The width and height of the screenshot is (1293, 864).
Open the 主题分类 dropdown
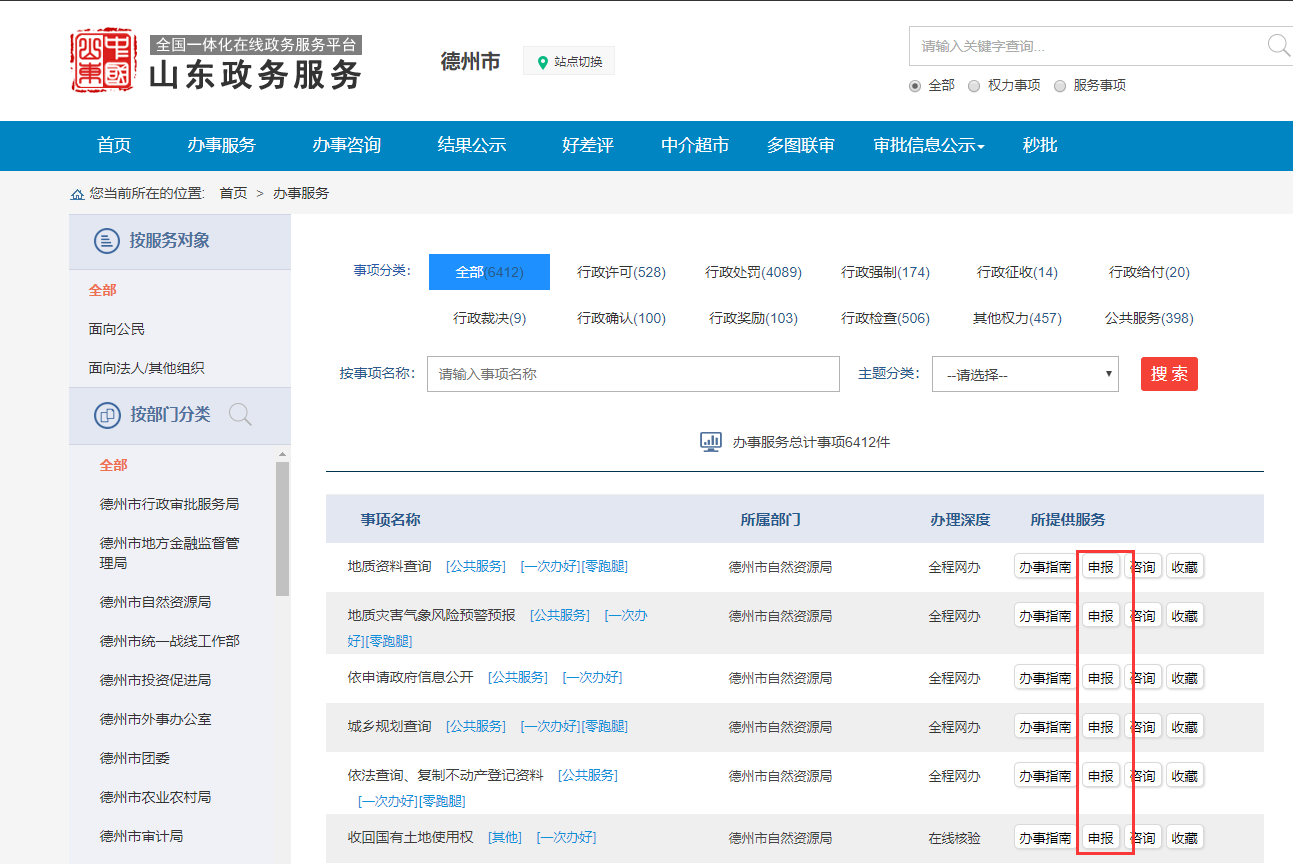point(1025,375)
